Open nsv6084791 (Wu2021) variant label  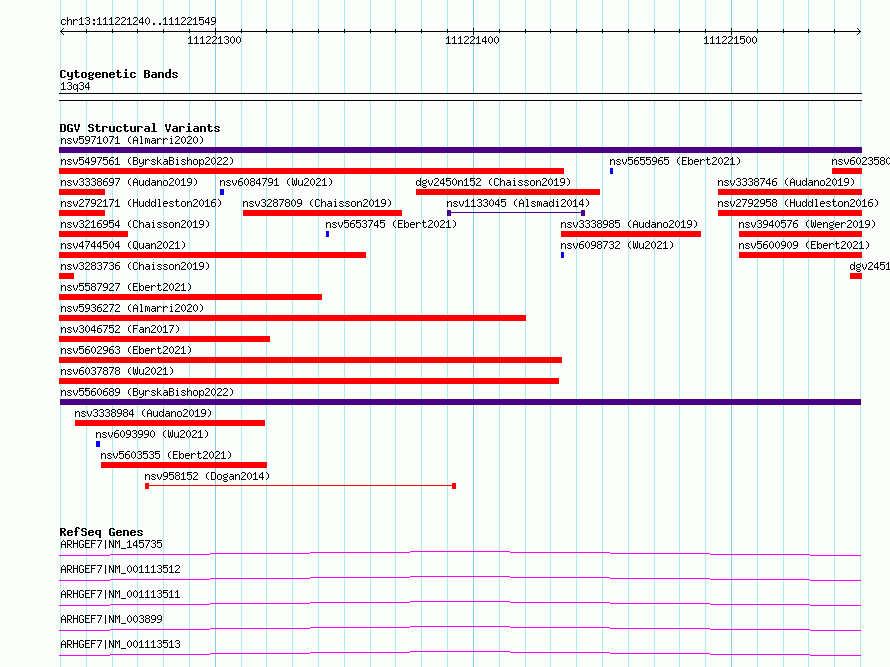click(x=276, y=182)
